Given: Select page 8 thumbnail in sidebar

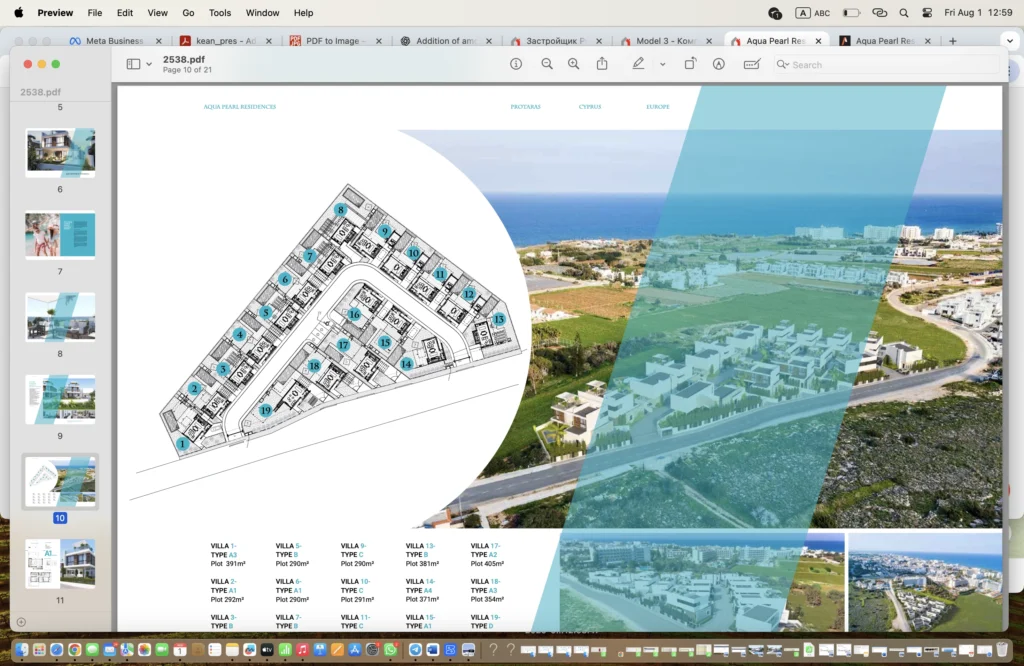Looking at the screenshot, I should pyautogui.click(x=60, y=317).
